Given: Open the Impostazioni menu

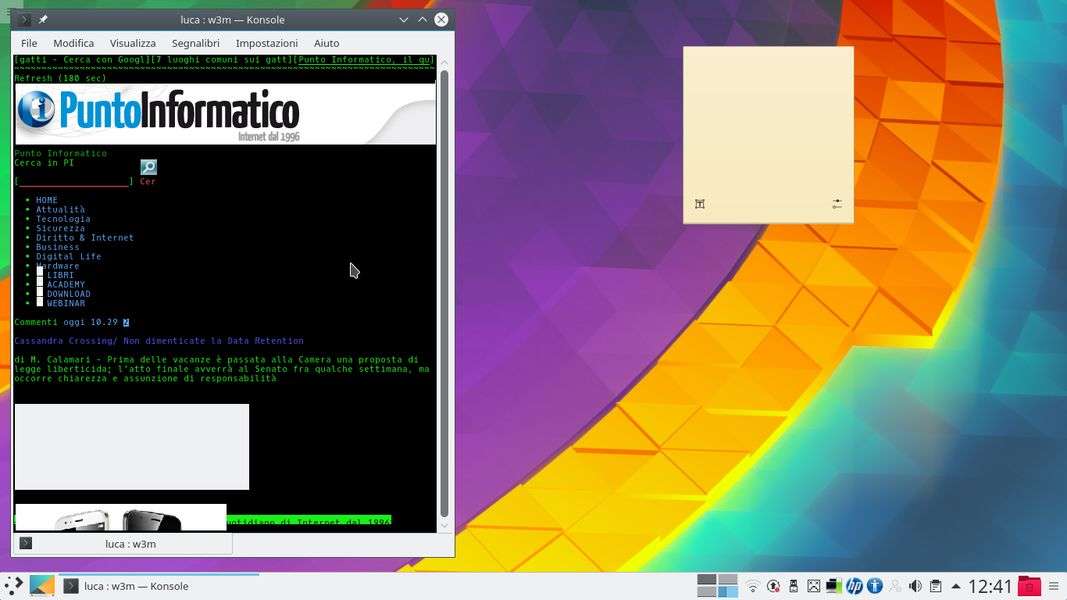Looking at the screenshot, I should (x=266, y=43).
